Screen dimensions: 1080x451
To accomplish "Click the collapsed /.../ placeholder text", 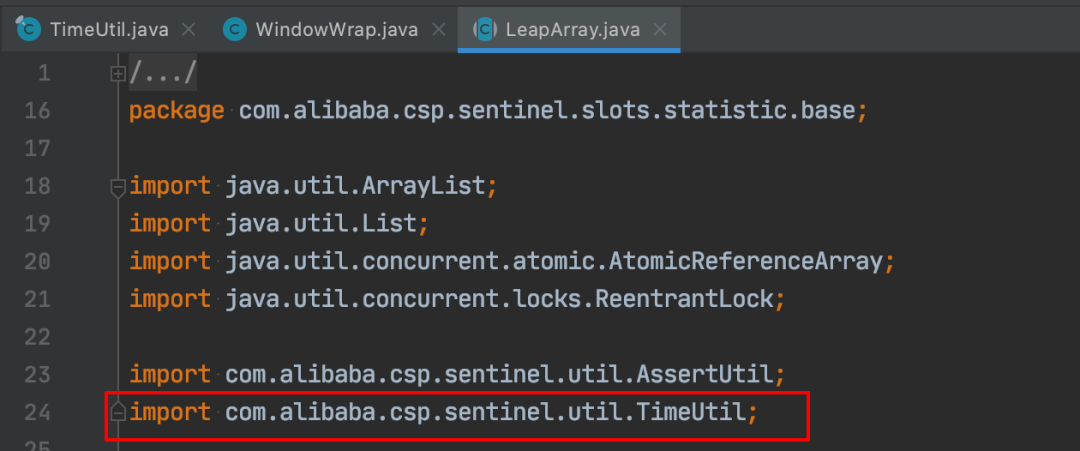I will pos(163,73).
